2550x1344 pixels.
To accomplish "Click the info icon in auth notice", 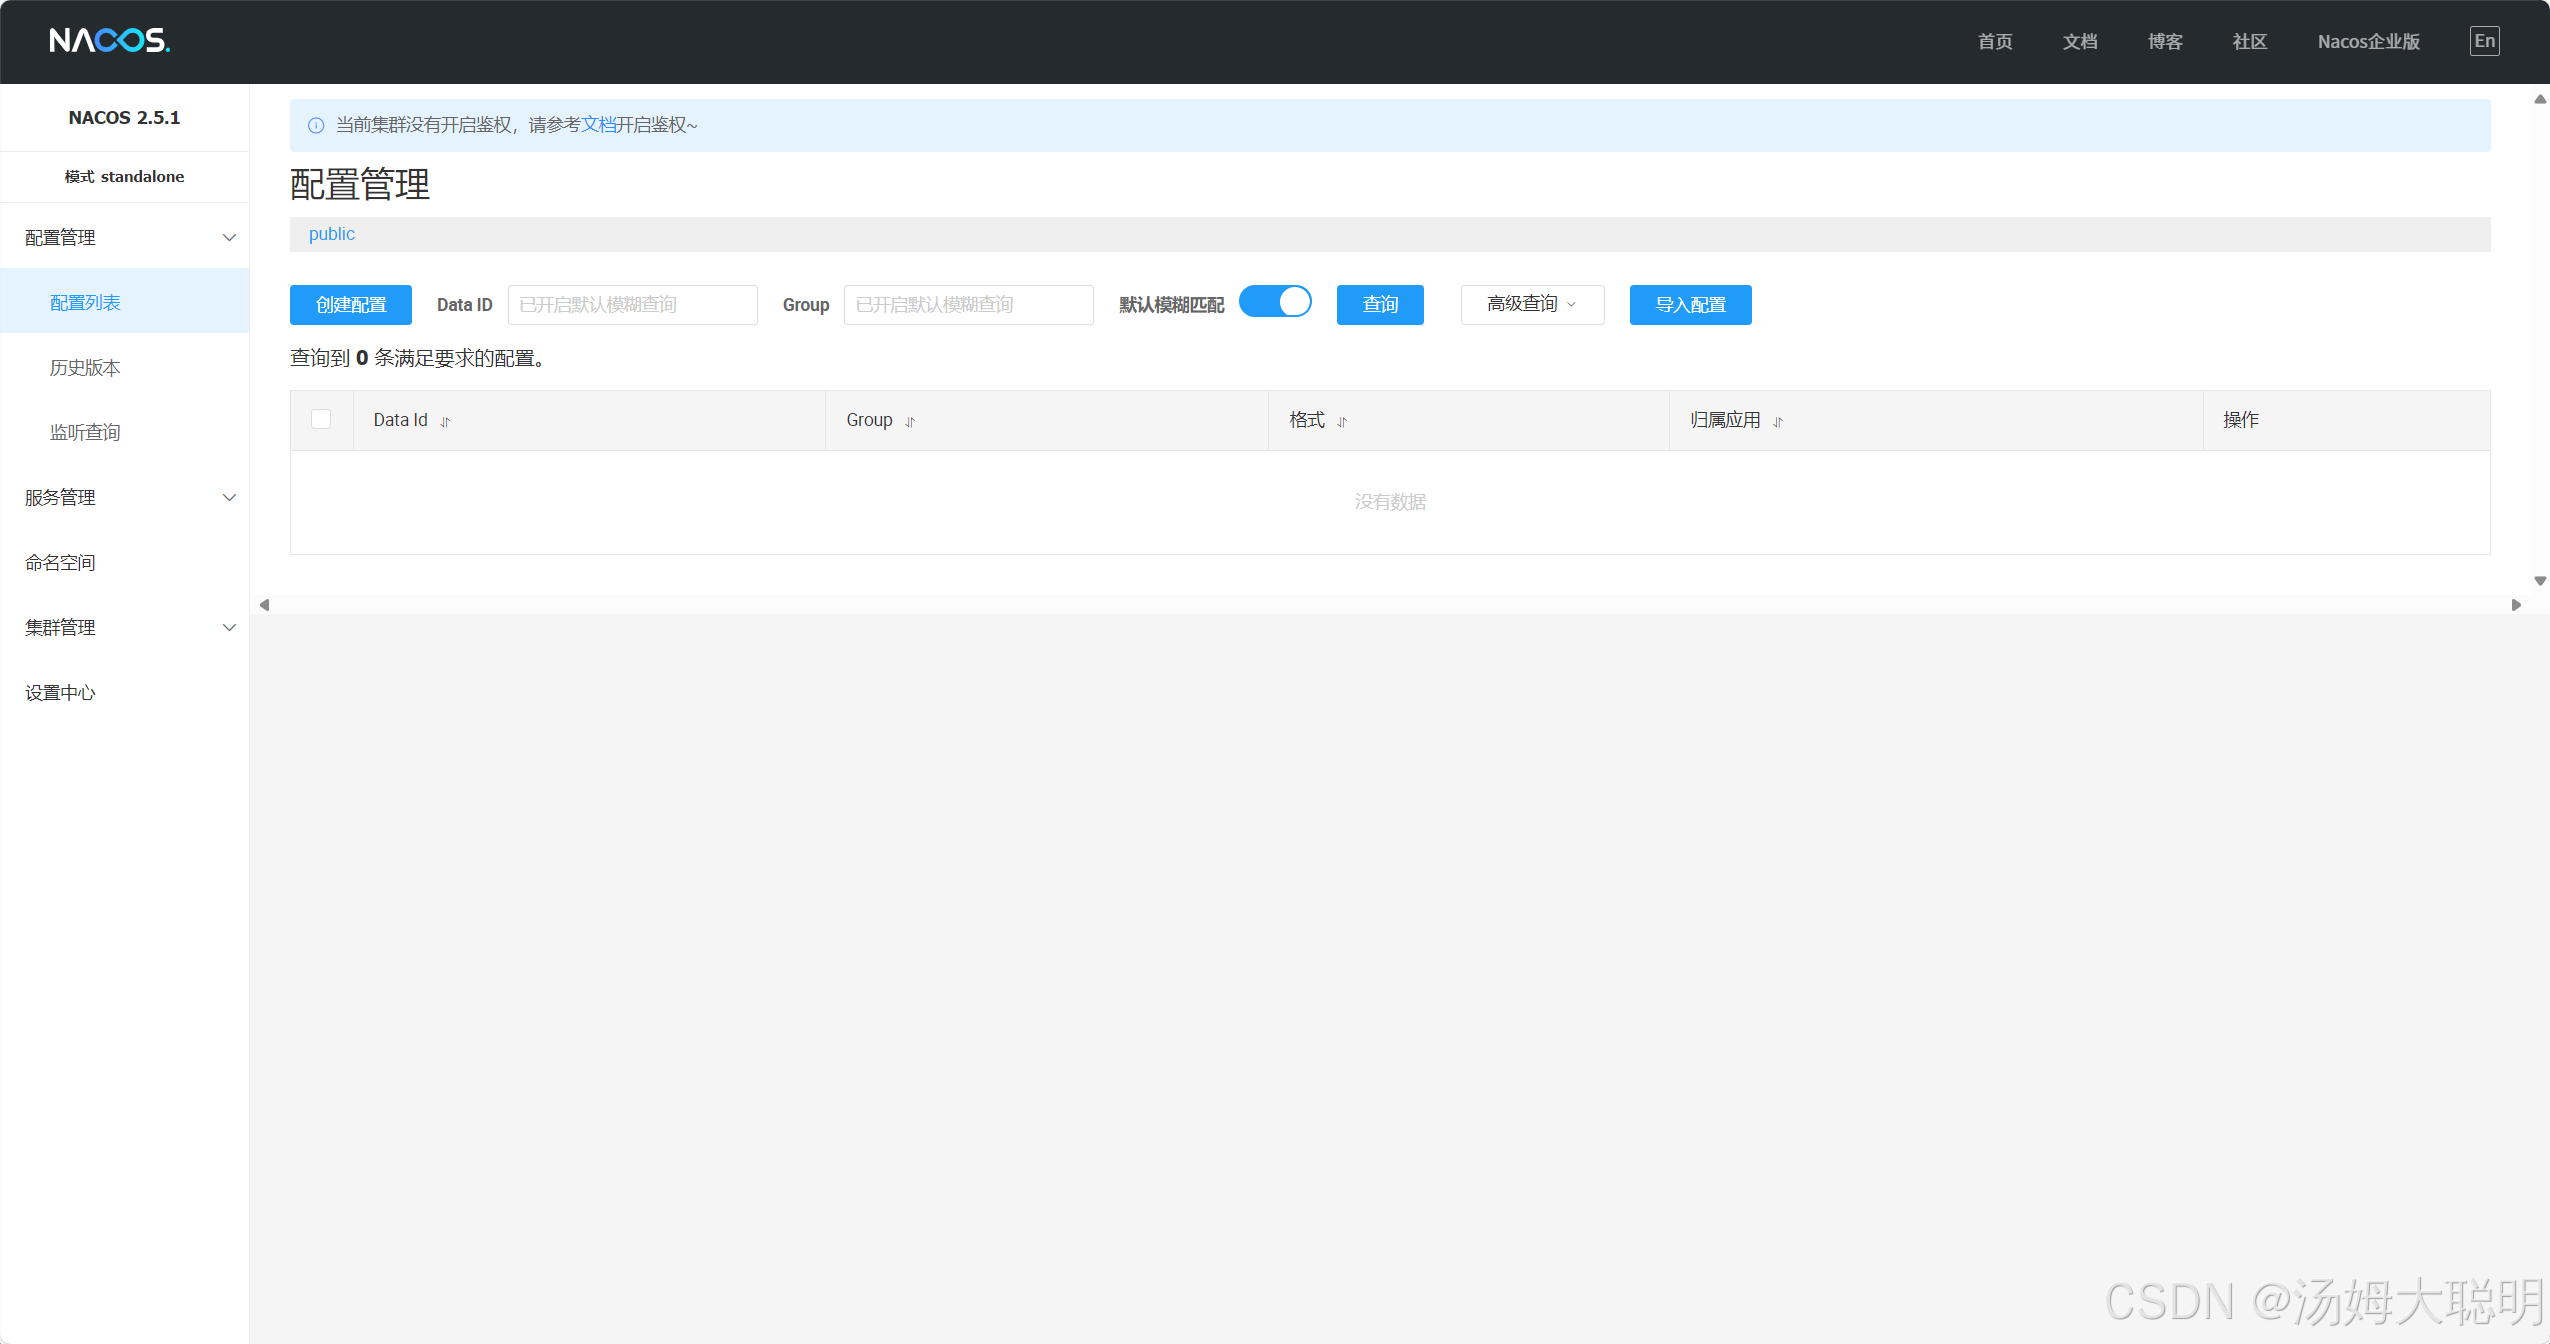I will (316, 125).
